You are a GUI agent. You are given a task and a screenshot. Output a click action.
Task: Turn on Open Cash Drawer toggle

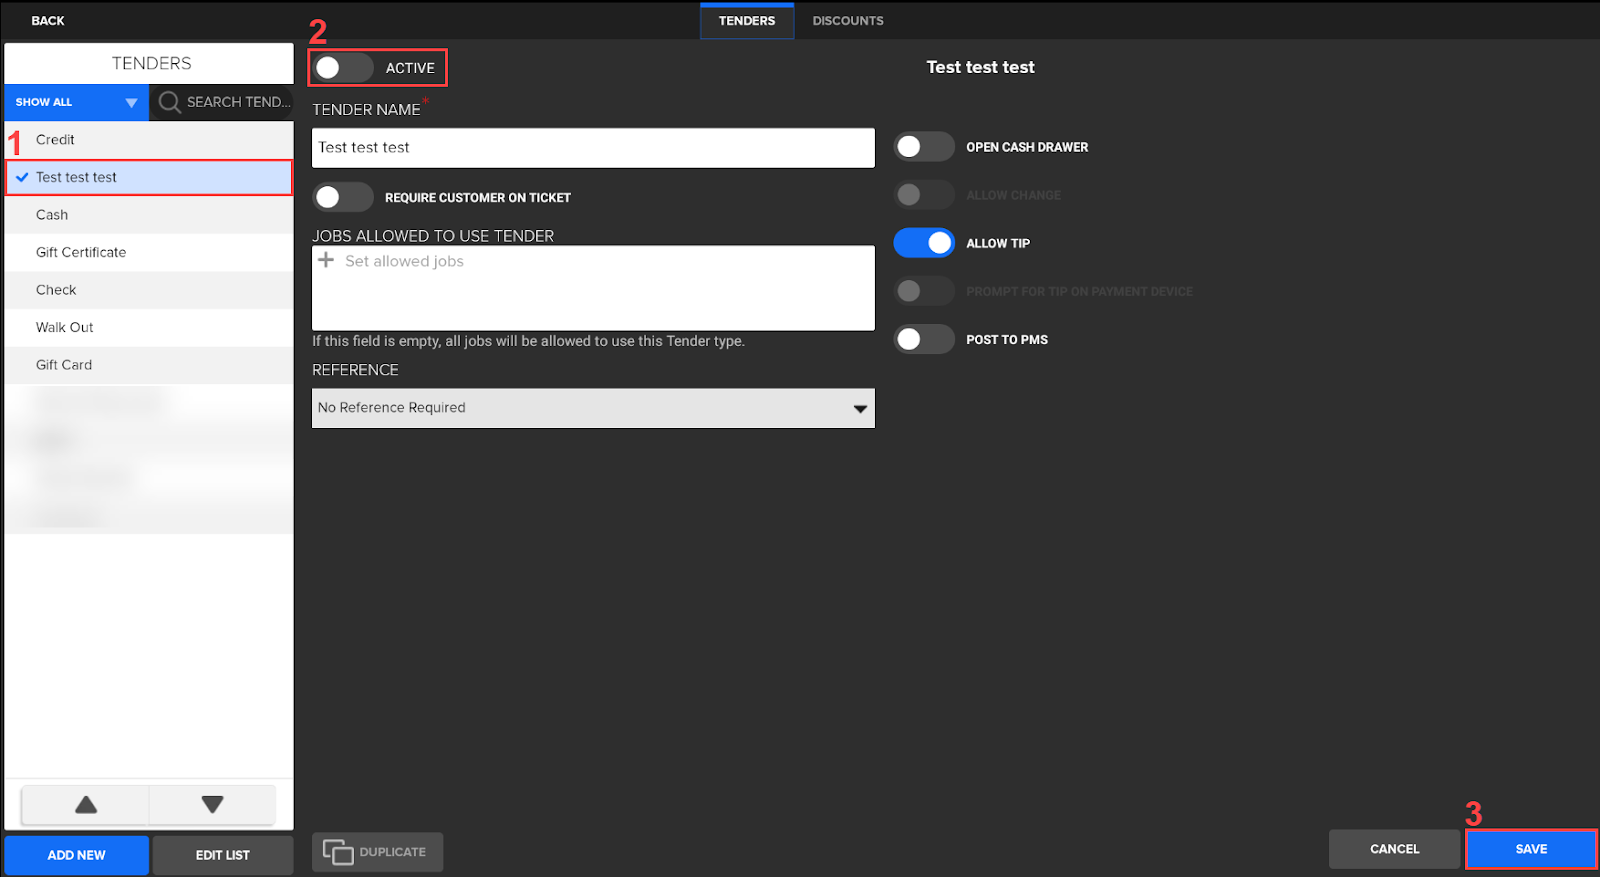coord(923,147)
